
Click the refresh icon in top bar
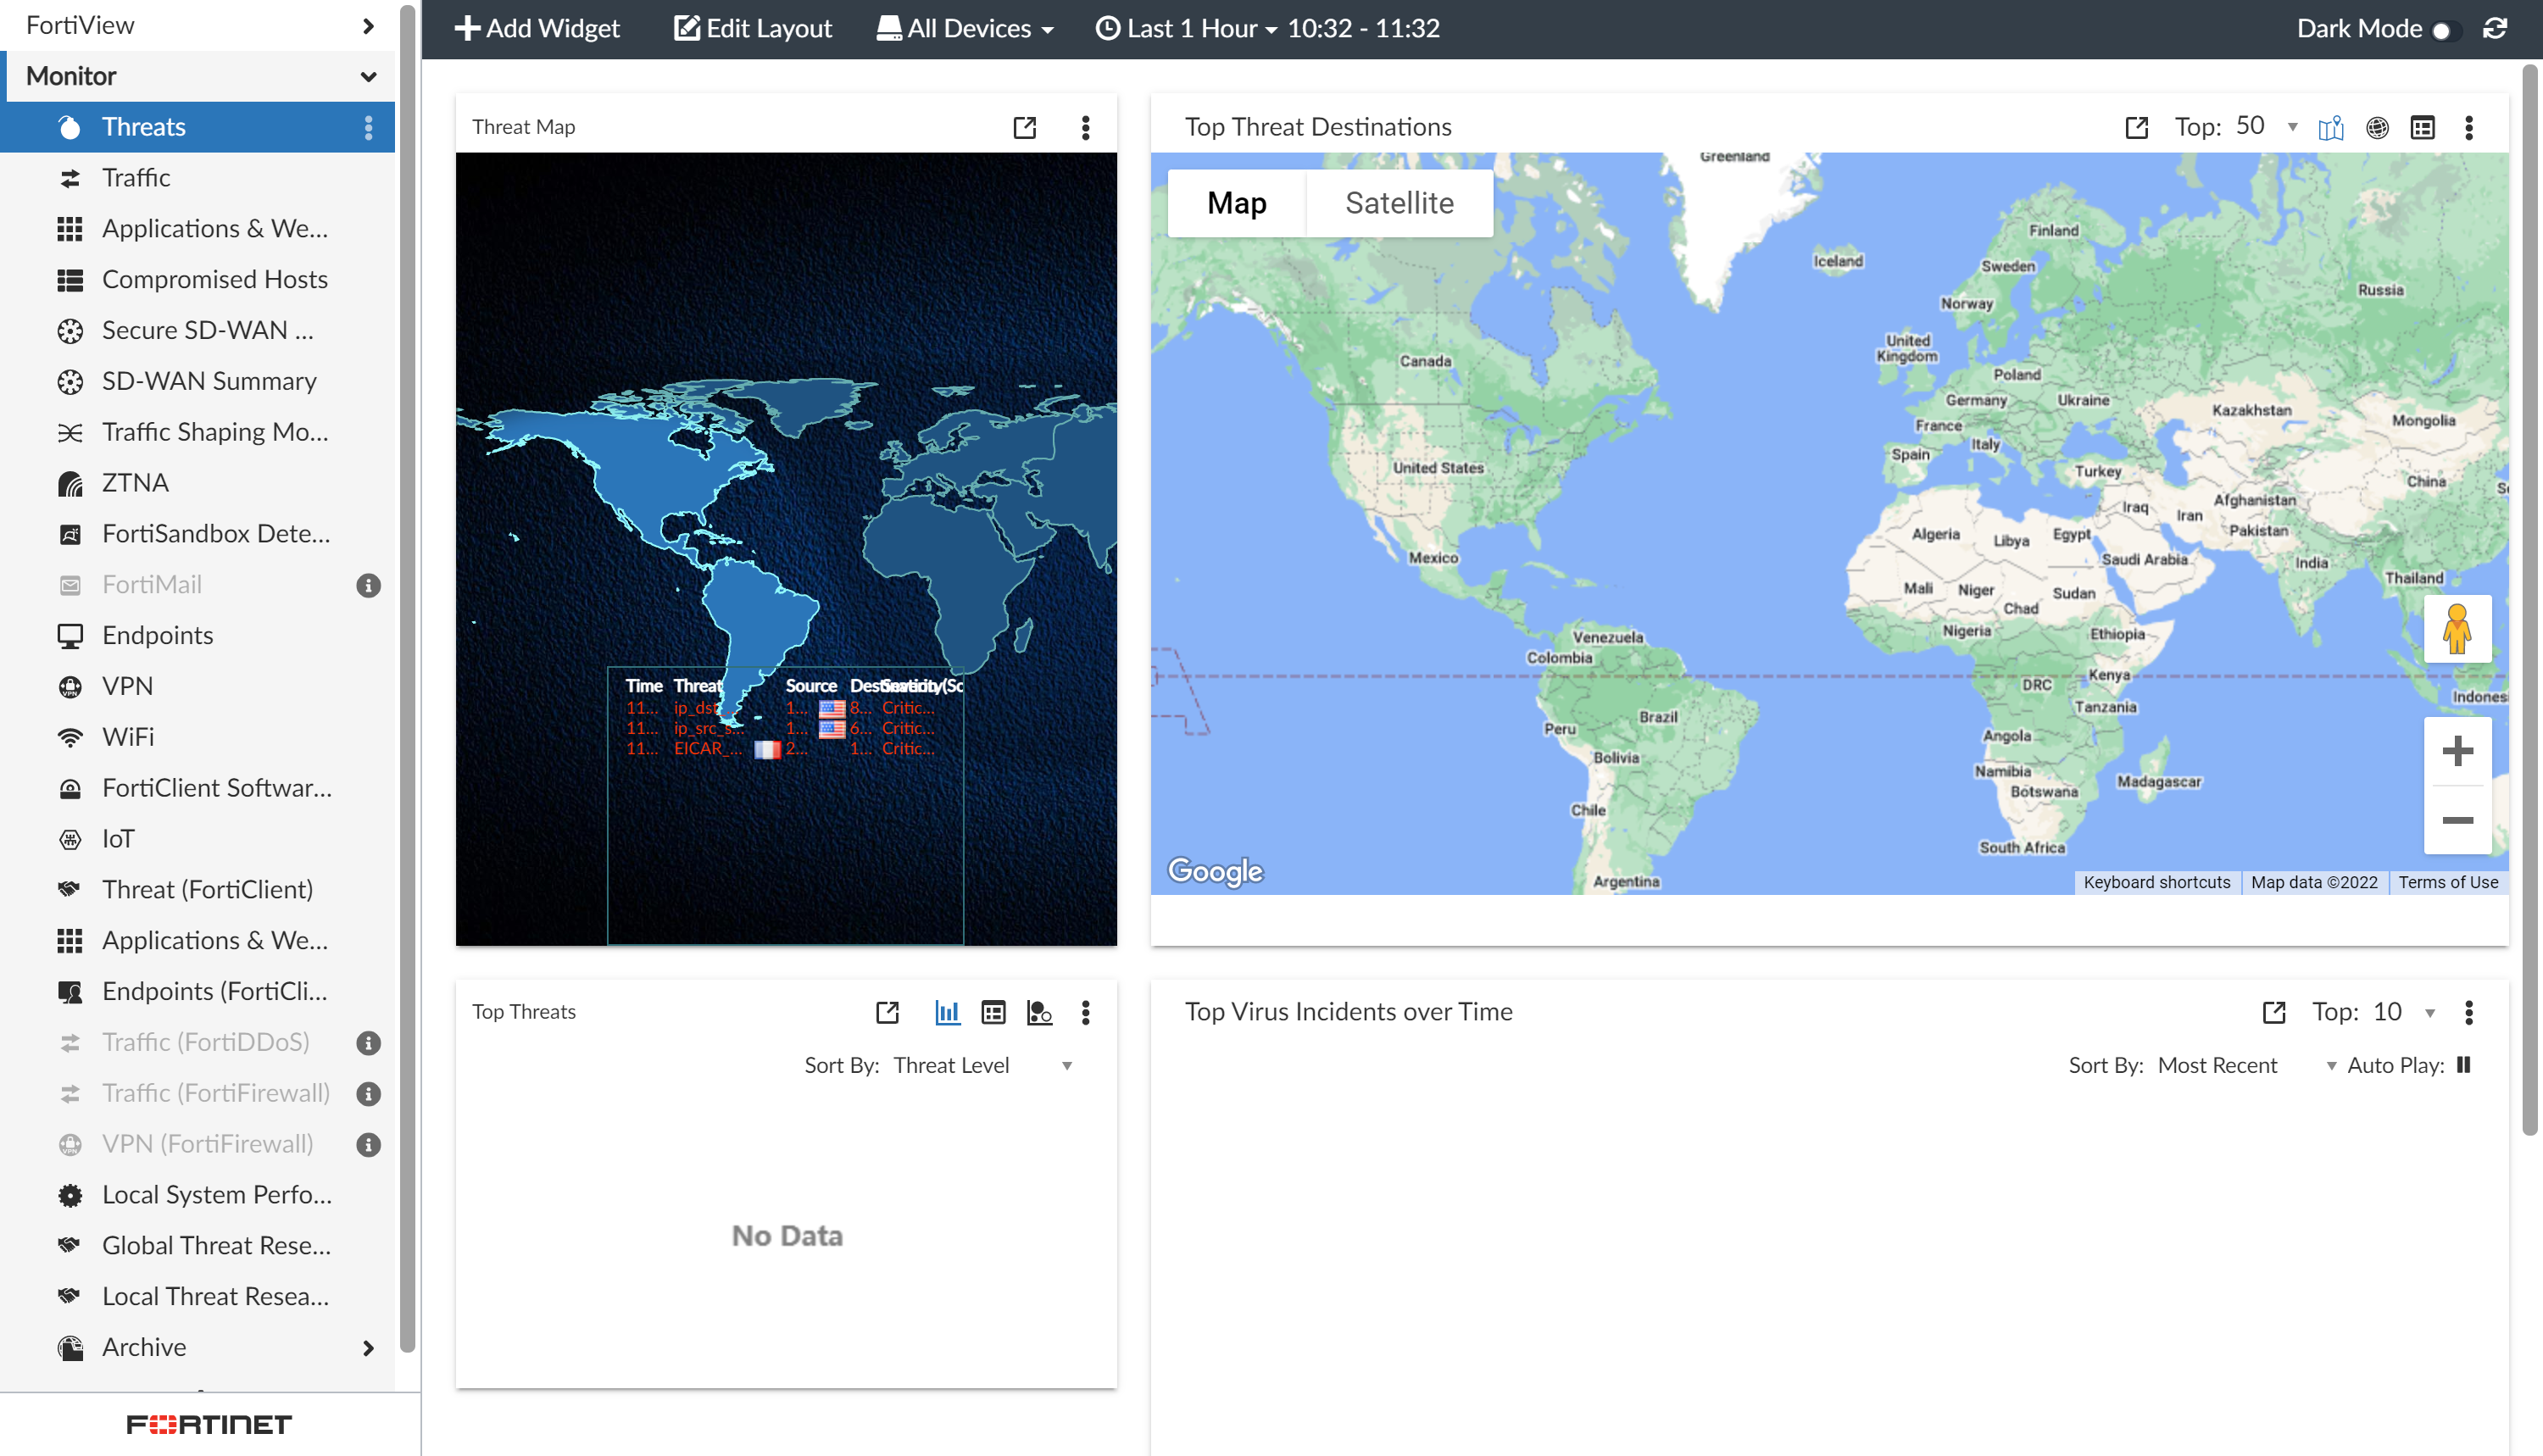pyautogui.click(x=2495, y=28)
